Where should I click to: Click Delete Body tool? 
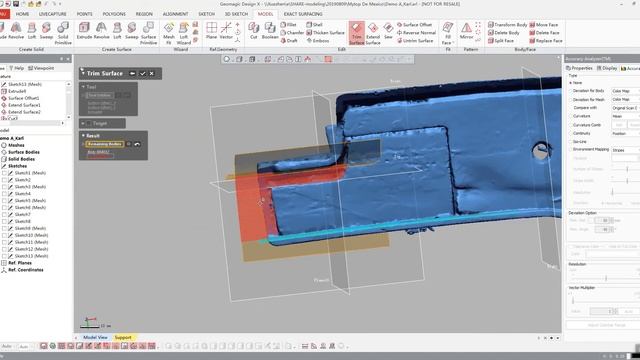pyautogui.click(x=504, y=33)
